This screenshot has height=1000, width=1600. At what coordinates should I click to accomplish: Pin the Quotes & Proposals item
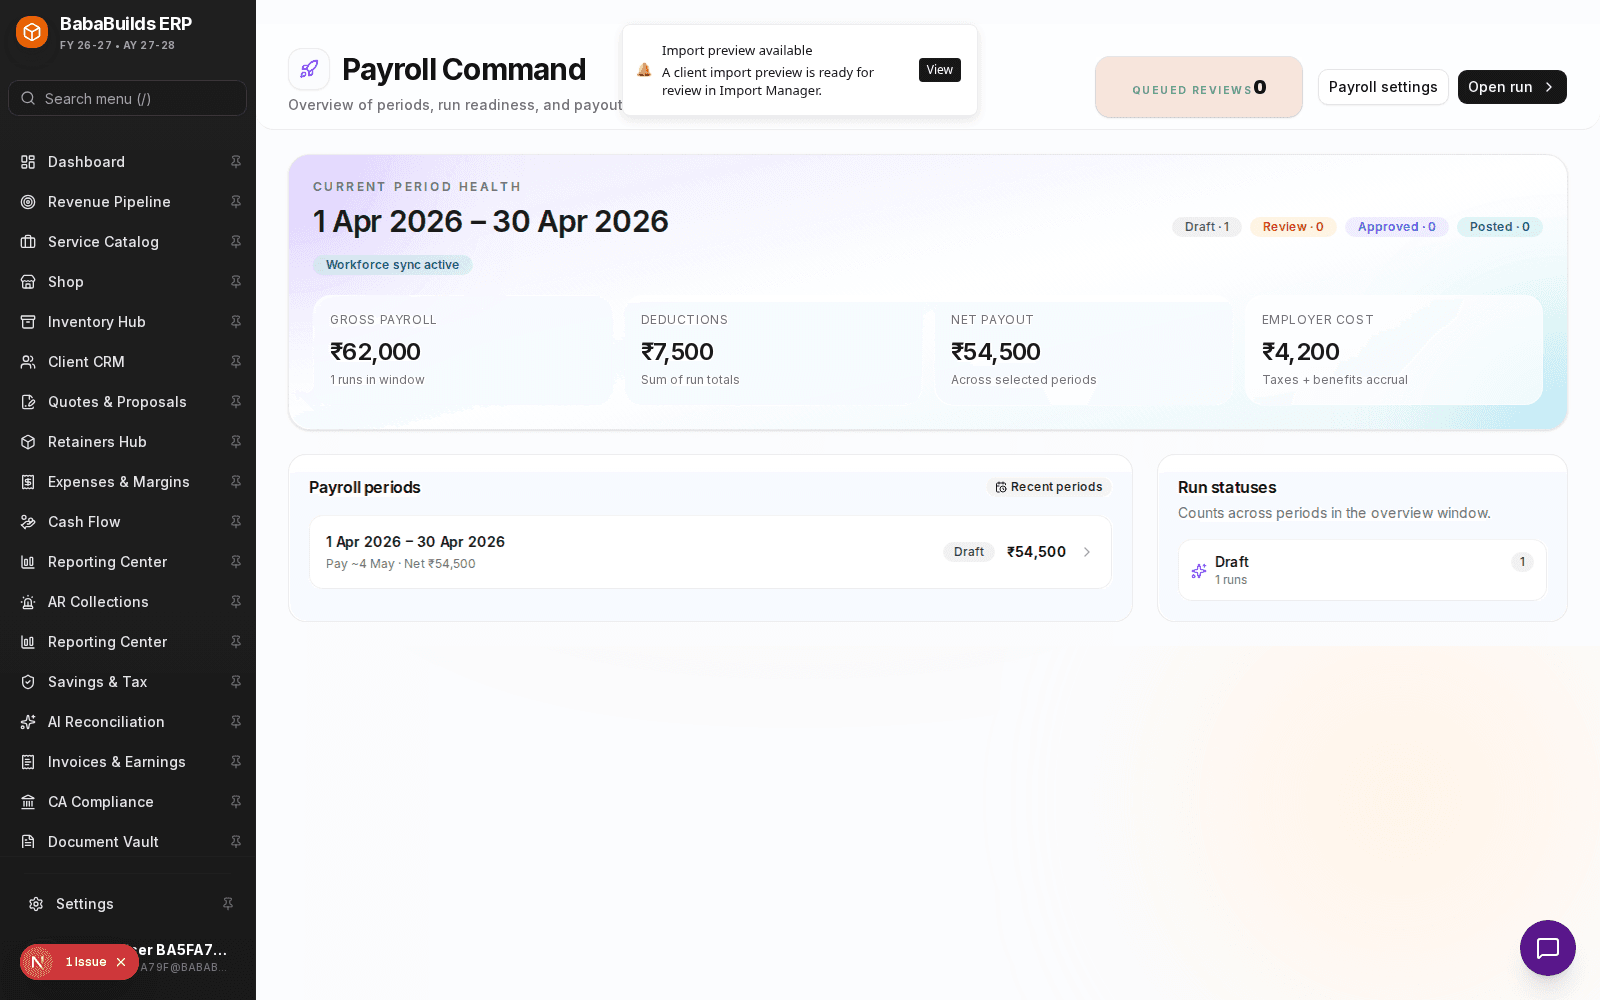(236, 402)
